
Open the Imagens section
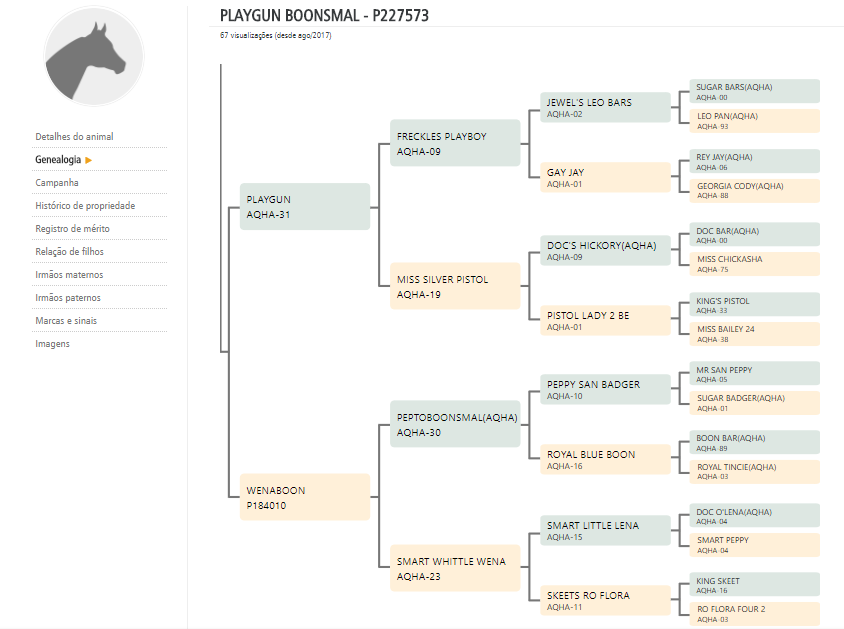pos(53,344)
